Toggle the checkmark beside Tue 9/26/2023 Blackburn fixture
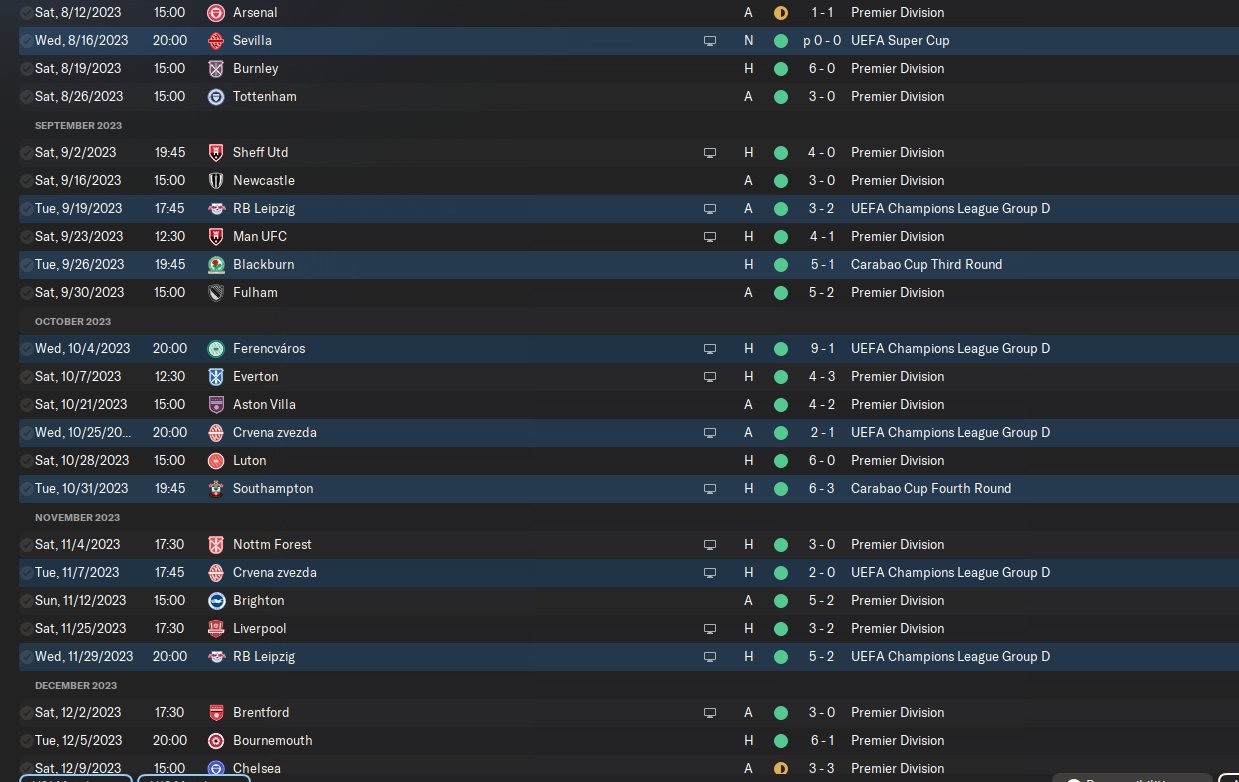 coord(25,265)
